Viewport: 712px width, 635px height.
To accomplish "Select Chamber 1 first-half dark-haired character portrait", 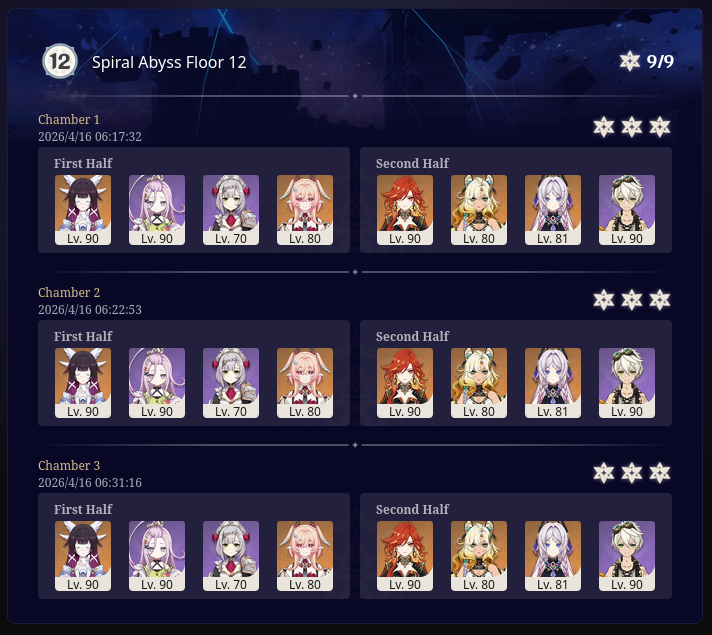I will (x=83, y=210).
